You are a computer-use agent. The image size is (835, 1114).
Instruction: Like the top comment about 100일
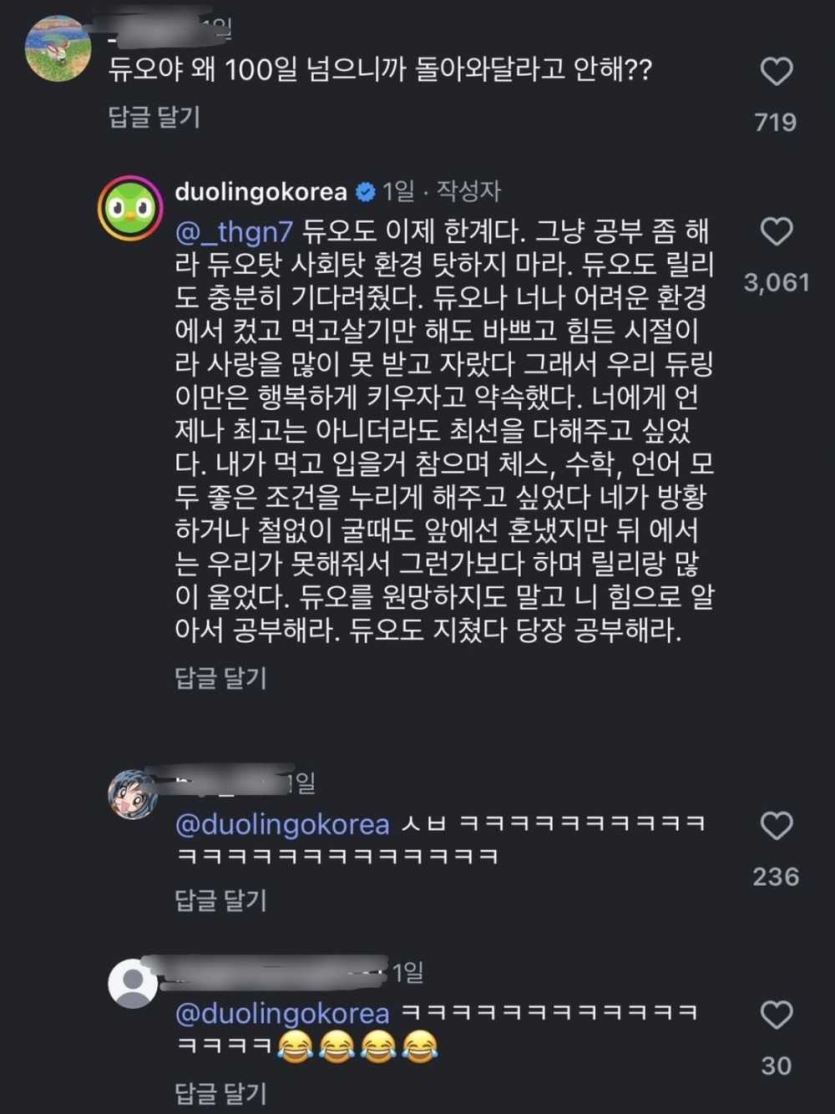click(x=777, y=72)
